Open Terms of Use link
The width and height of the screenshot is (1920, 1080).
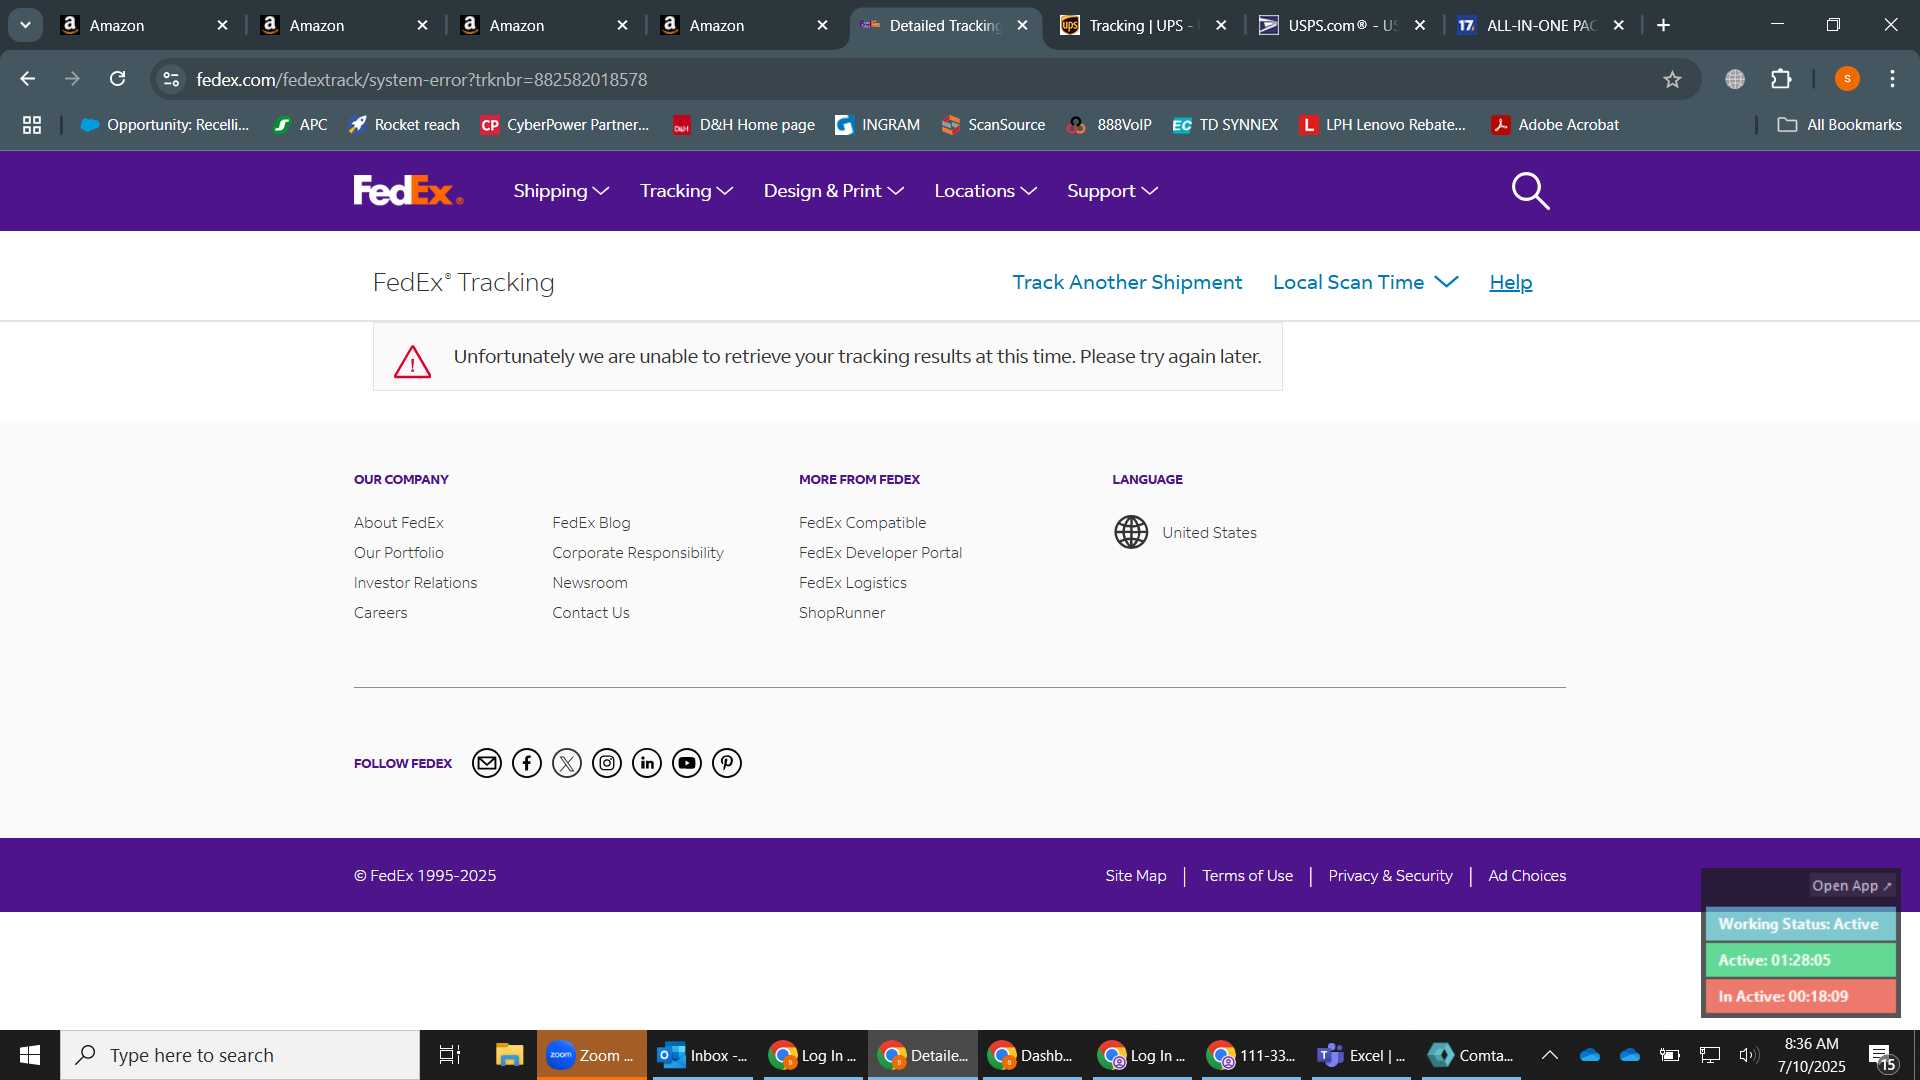(1247, 875)
